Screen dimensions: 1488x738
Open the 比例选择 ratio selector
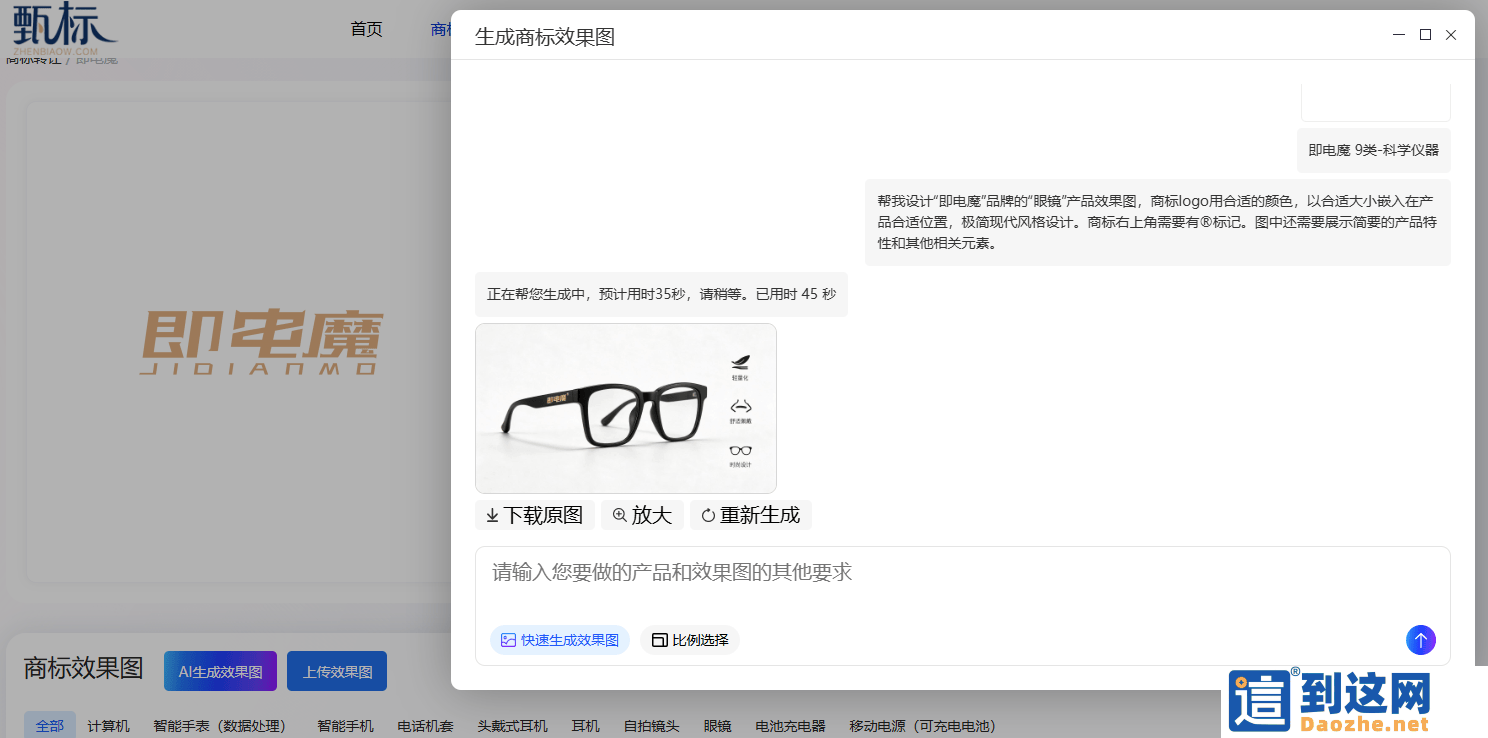pos(690,640)
